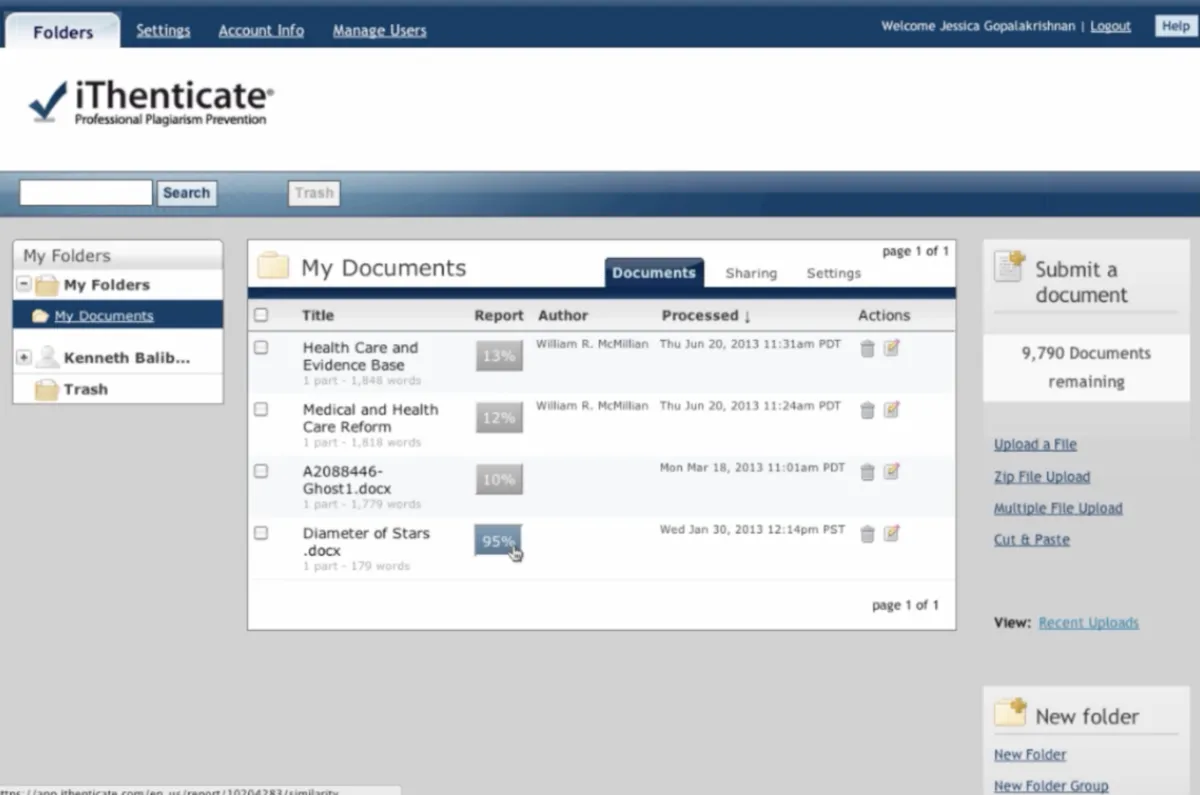Check the Health Care and Evidence Base row
1200x795 pixels.
point(261,347)
